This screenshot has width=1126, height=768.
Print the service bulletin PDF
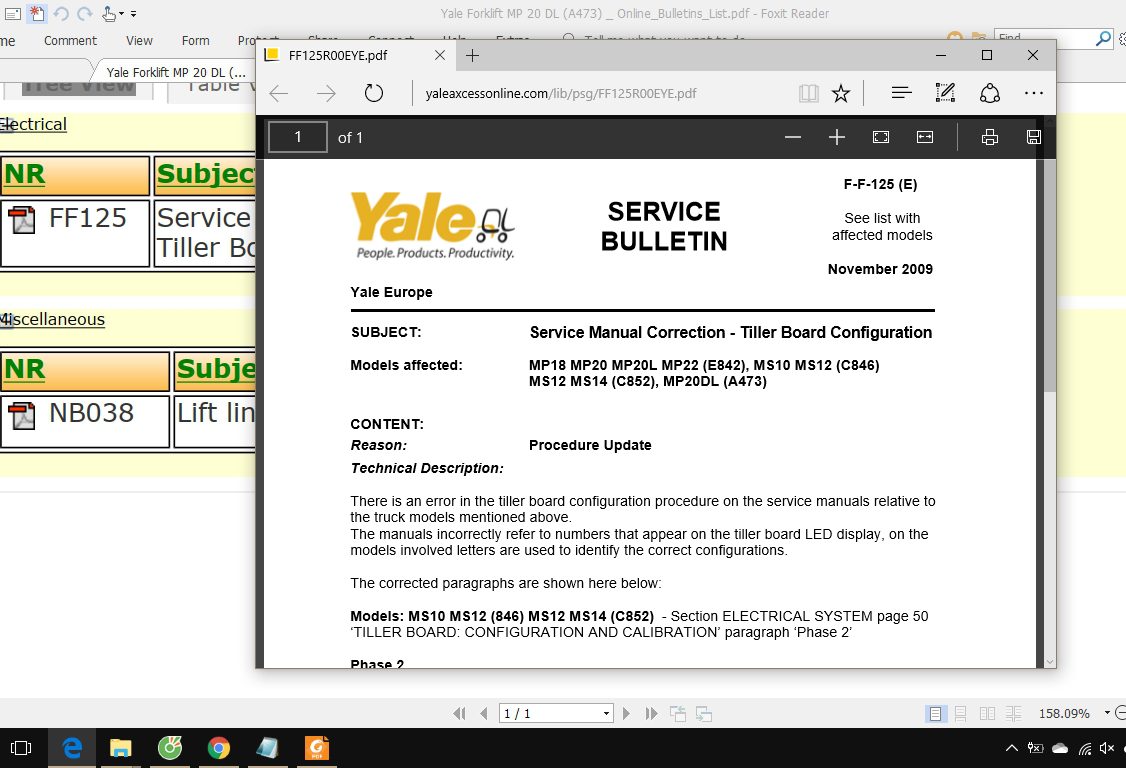click(x=989, y=136)
